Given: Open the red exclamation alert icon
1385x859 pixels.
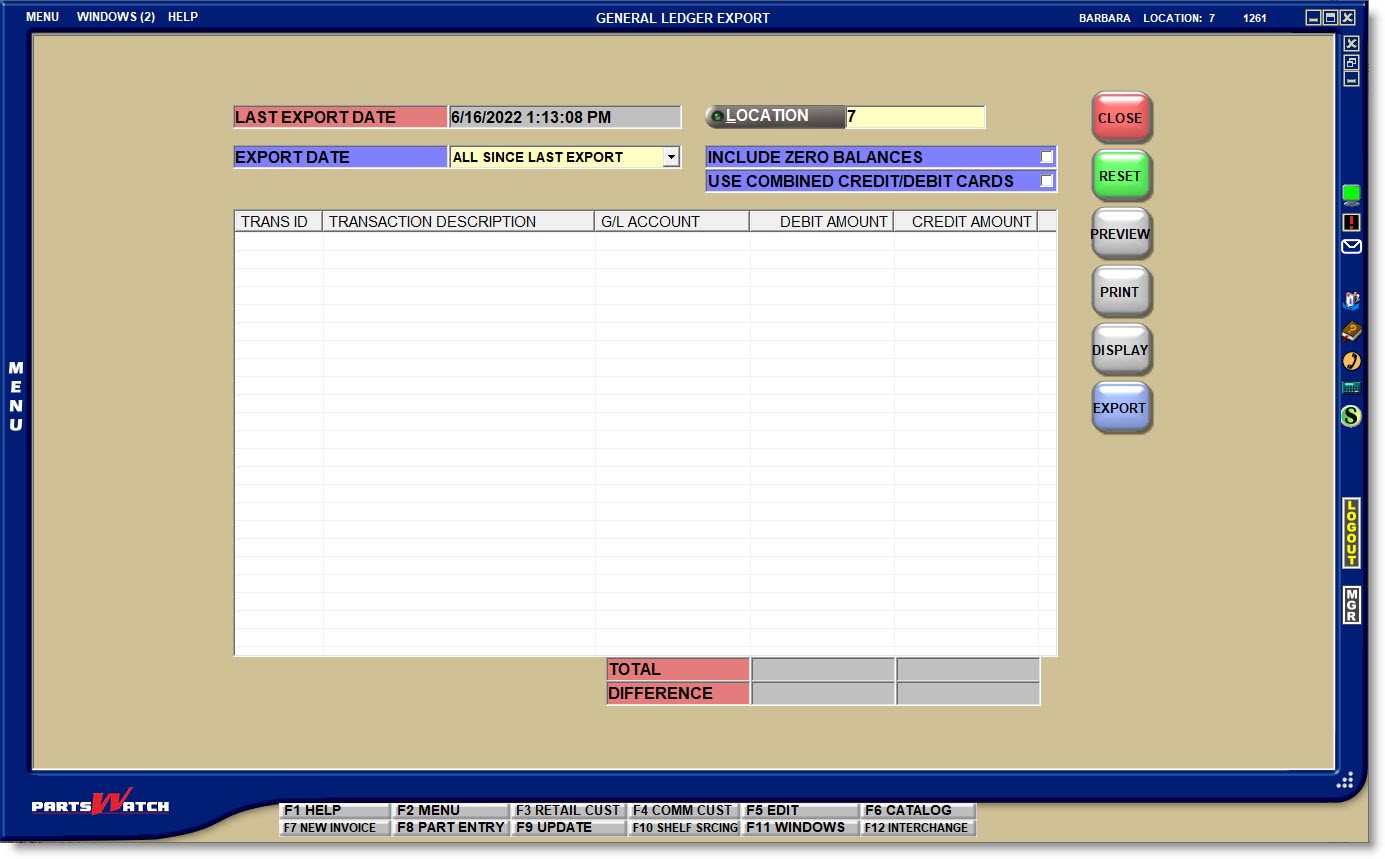Looking at the screenshot, I should [1351, 222].
